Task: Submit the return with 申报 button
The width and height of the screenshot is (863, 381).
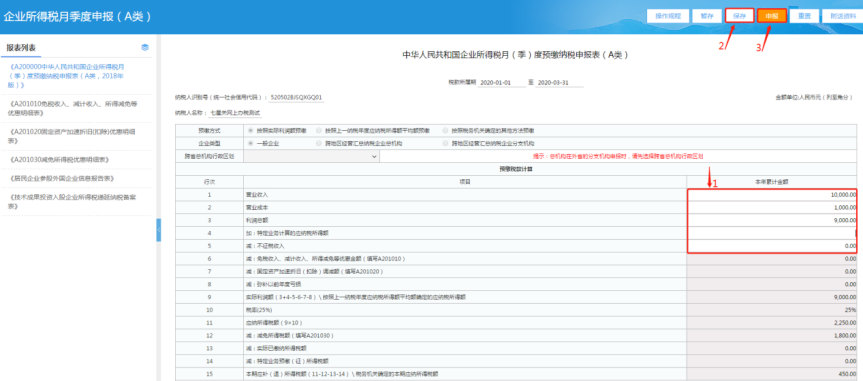Action: click(x=772, y=16)
